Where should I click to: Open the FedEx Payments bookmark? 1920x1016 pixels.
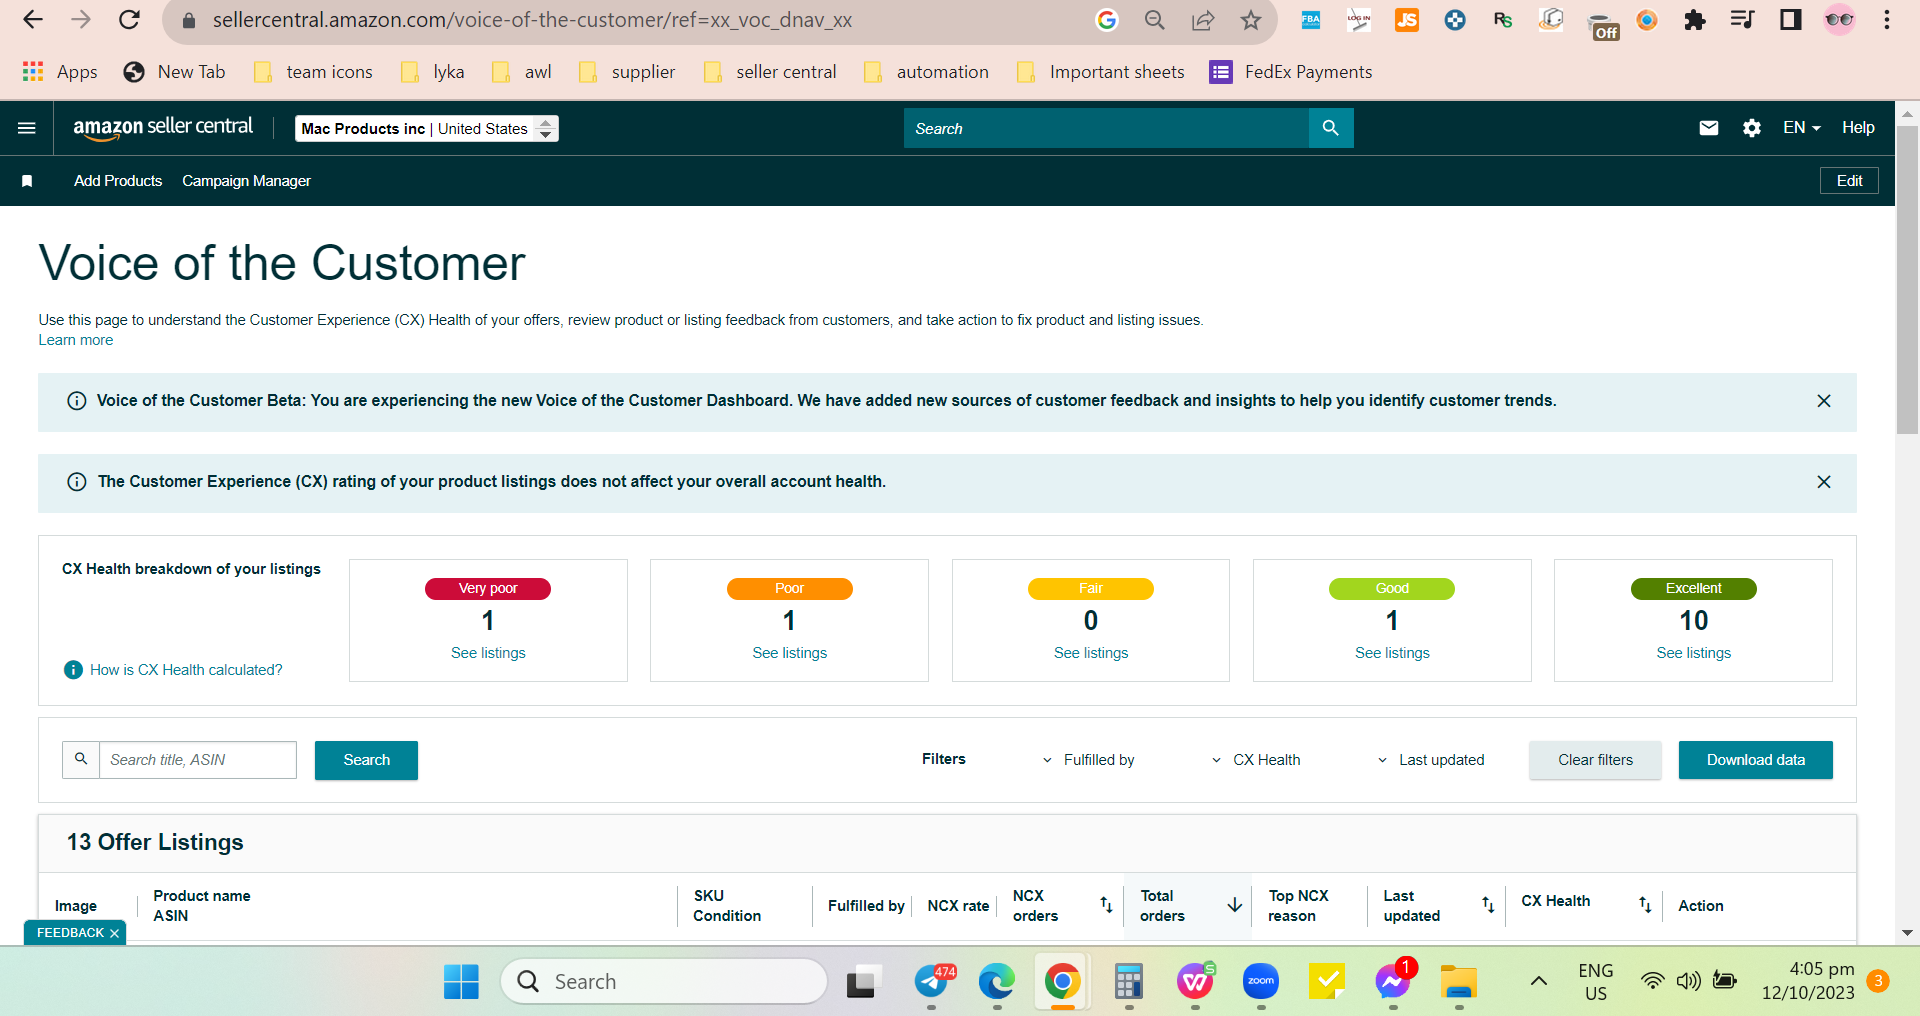1291,72
